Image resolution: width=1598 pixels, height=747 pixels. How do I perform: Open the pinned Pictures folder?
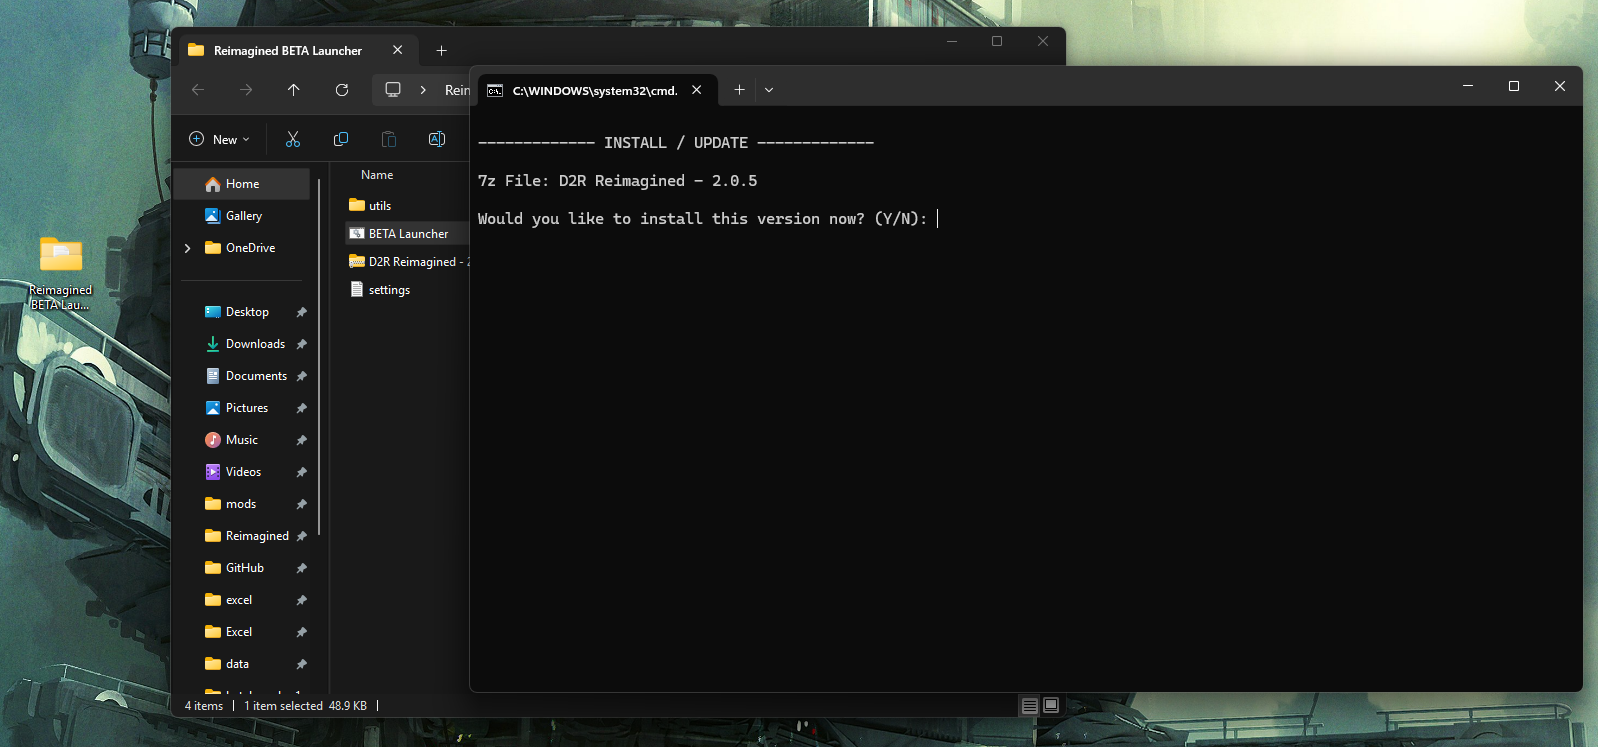pyautogui.click(x=247, y=408)
